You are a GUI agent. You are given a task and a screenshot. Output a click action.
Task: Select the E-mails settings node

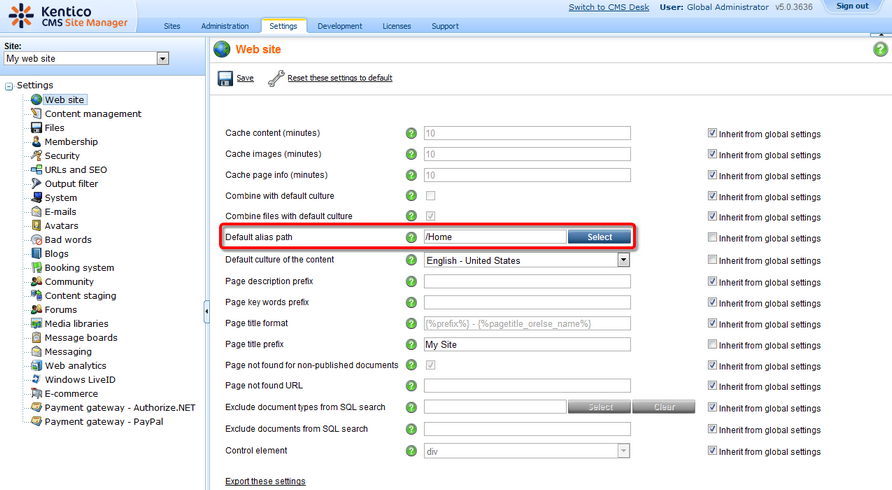click(60, 212)
